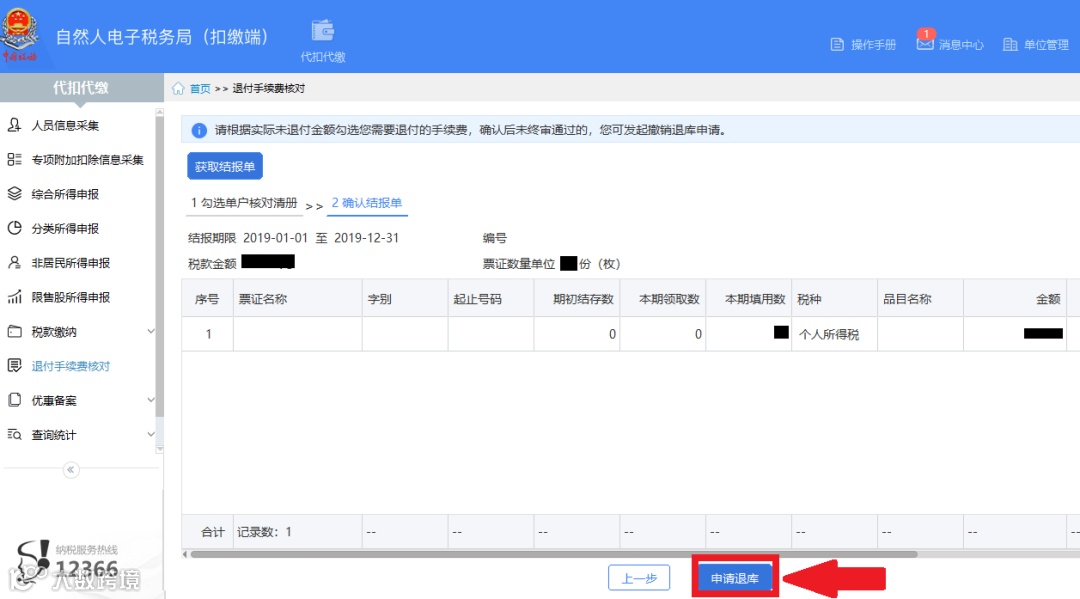
Task: Click the info icon in notice bar
Action: click(199, 130)
